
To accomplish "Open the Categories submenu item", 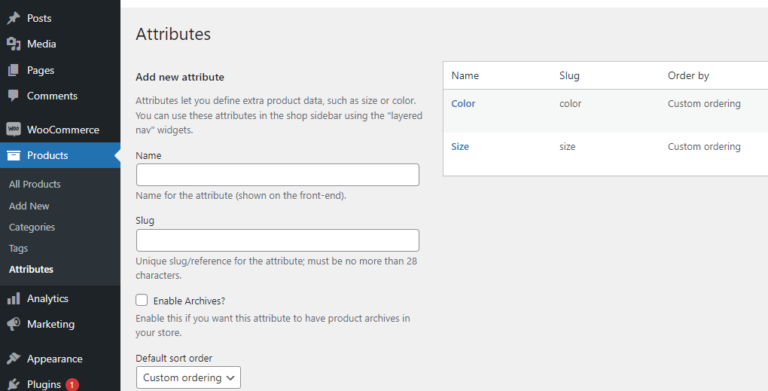I will coord(32,227).
